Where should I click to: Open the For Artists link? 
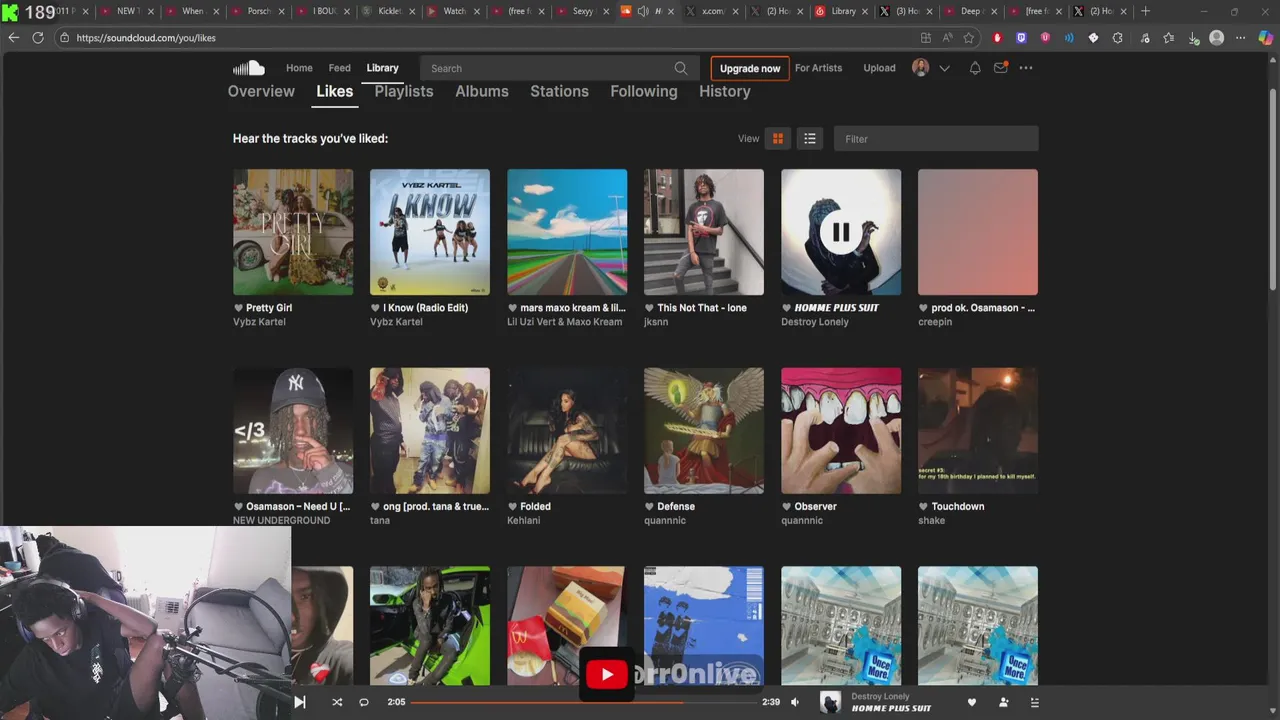[818, 68]
